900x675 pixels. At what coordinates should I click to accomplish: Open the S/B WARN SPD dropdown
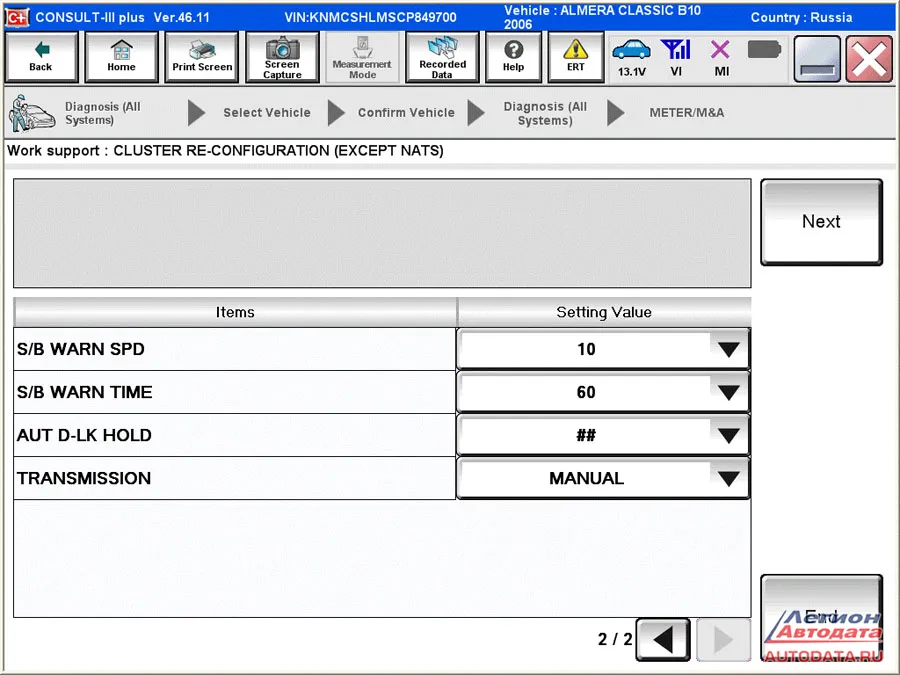click(x=603, y=349)
